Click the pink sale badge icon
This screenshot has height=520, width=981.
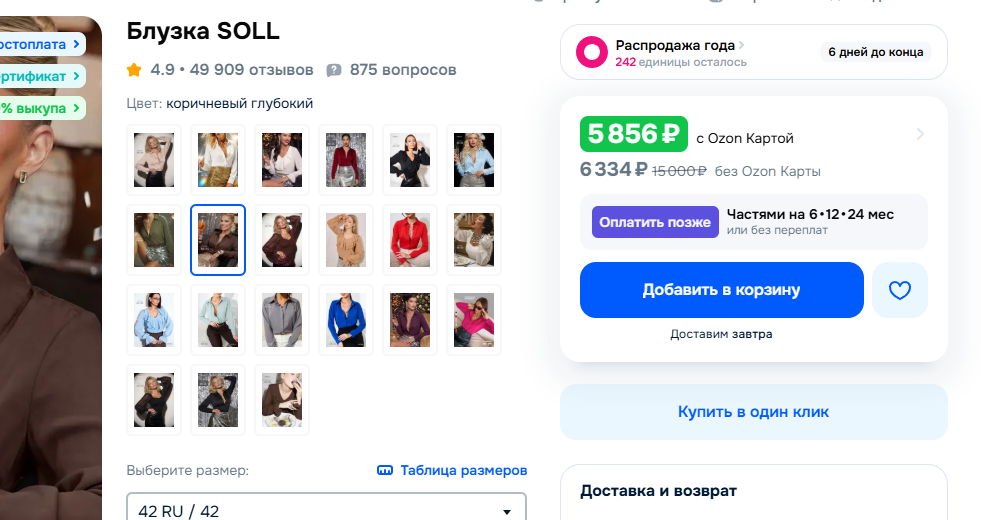click(x=593, y=52)
